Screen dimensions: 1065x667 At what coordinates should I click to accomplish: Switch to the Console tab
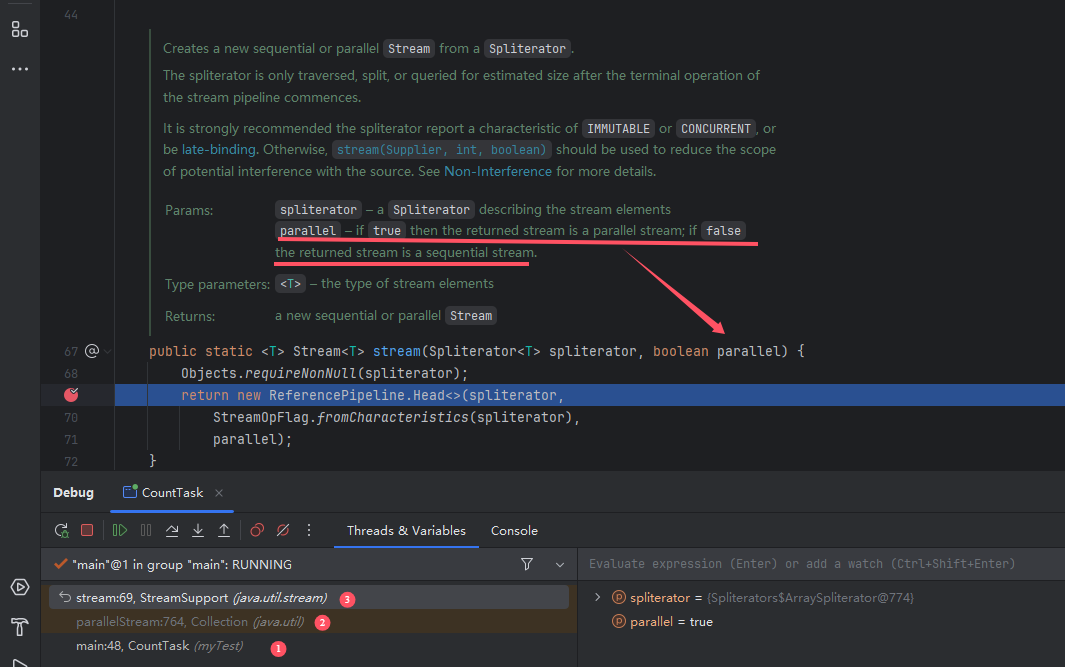click(x=514, y=531)
